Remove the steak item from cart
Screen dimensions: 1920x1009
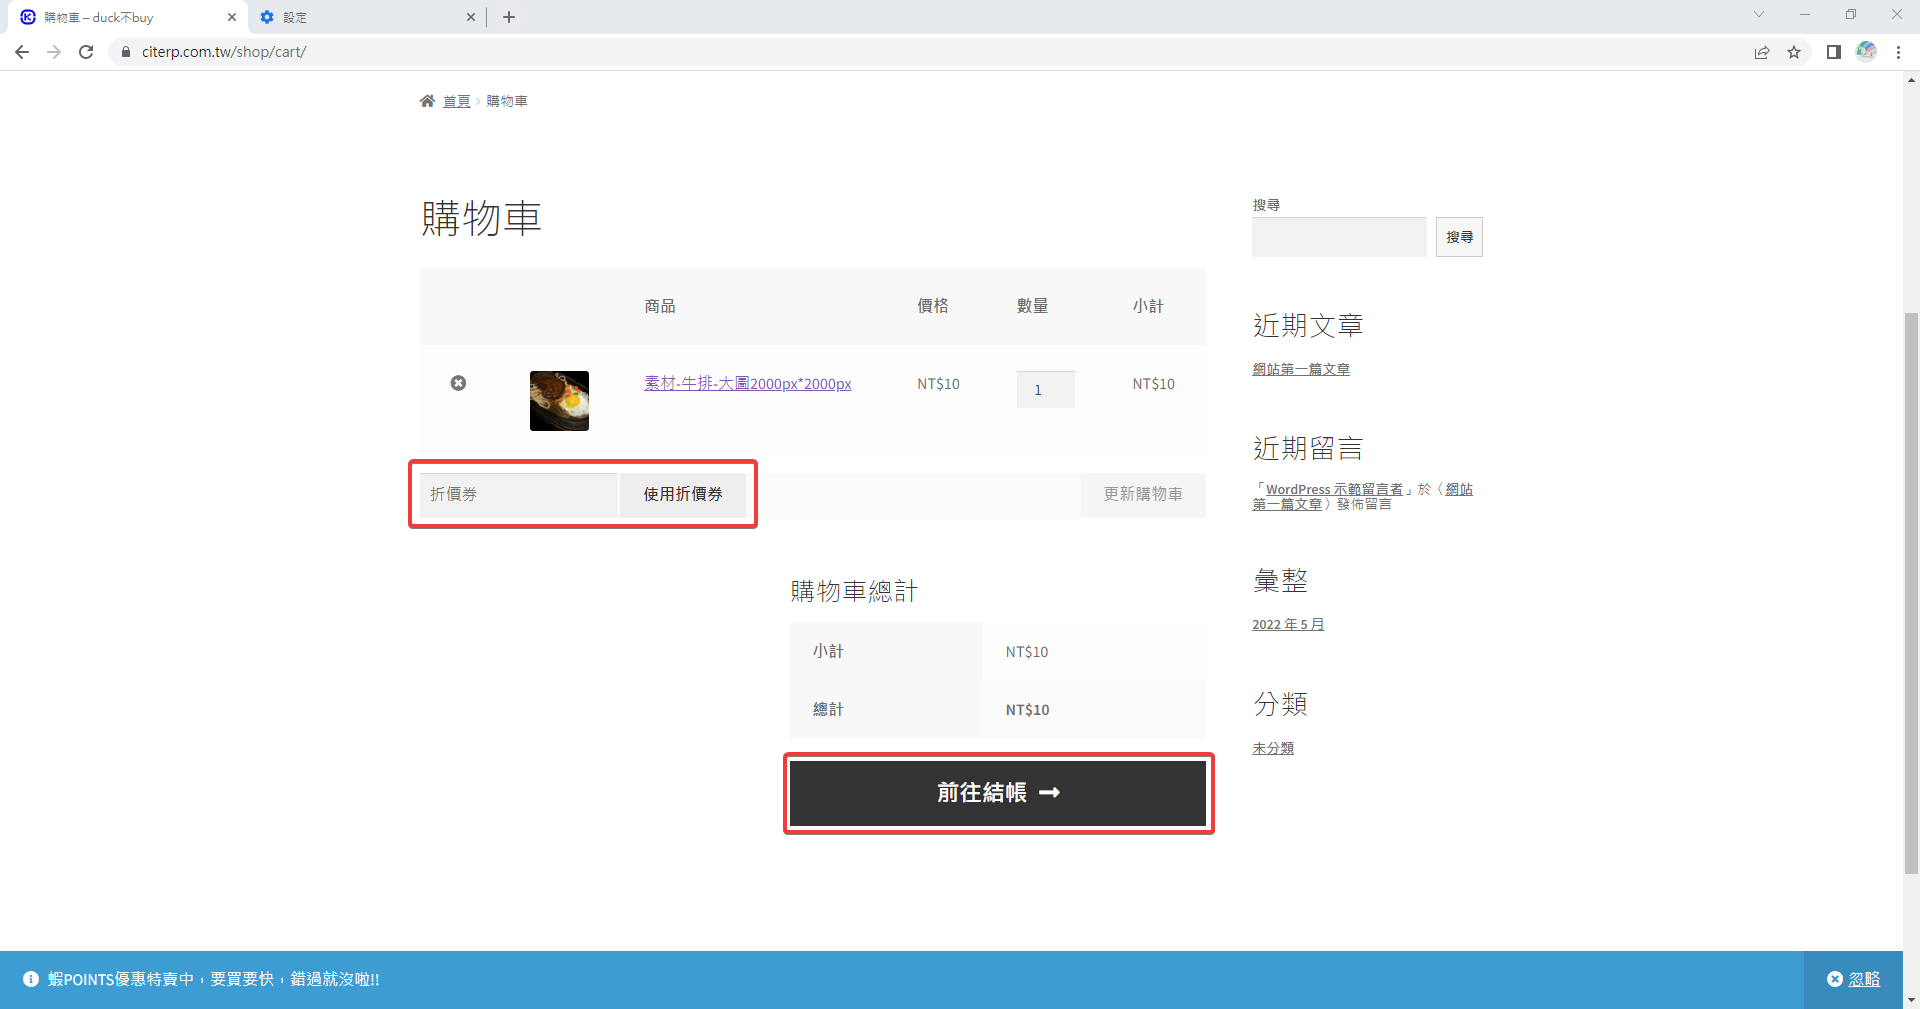click(x=458, y=383)
